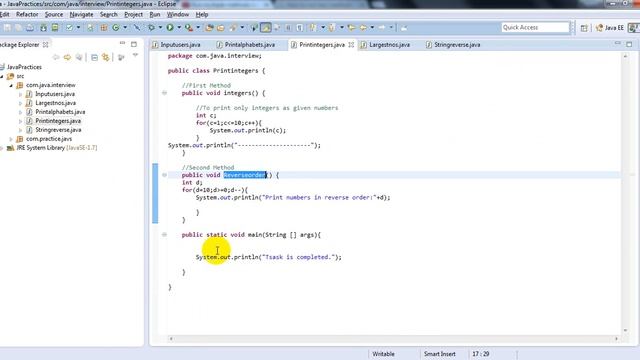Viewport: 640px width, 360px height.
Task: Click the New Java Package icon
Action: [104, 28]
